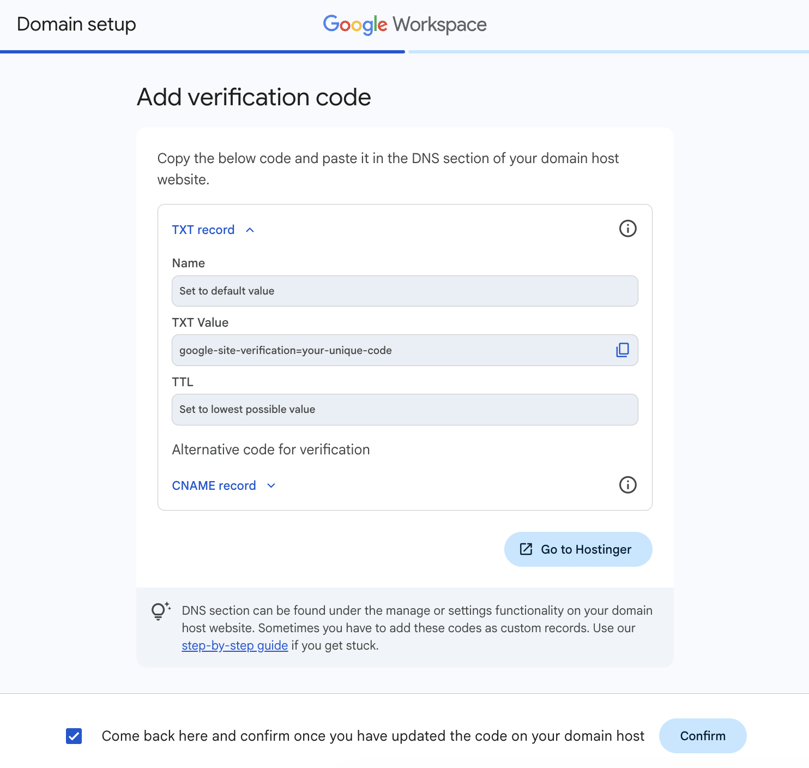809x768 pixels.
Task: Open Go to Hostinger button
Action: [578, 549]
